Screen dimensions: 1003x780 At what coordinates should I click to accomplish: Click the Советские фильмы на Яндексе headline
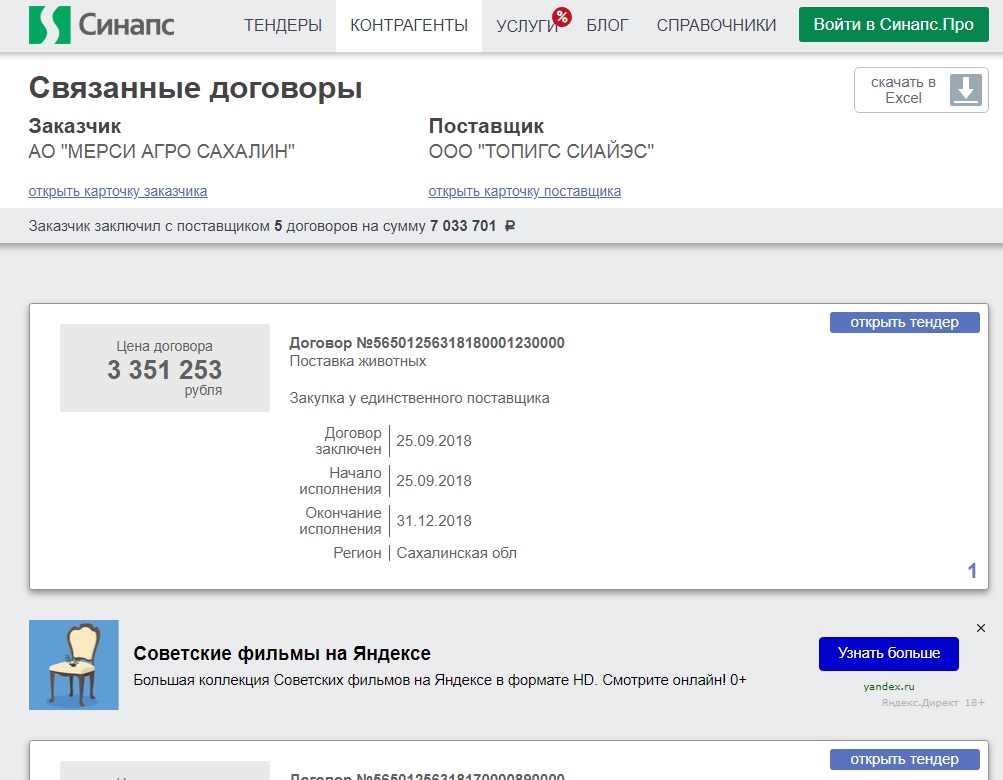(x=282, y=654)
